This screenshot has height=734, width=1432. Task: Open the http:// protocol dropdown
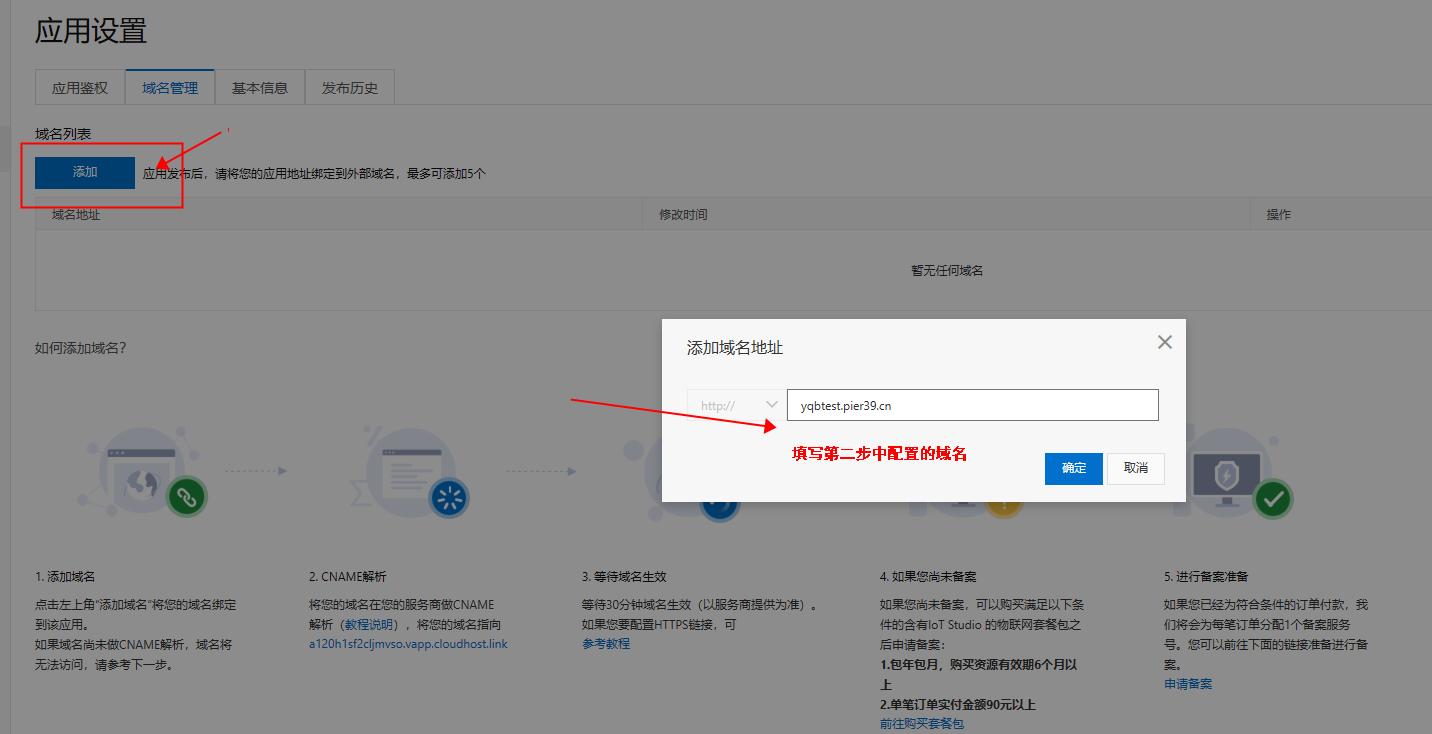[735, 404]
